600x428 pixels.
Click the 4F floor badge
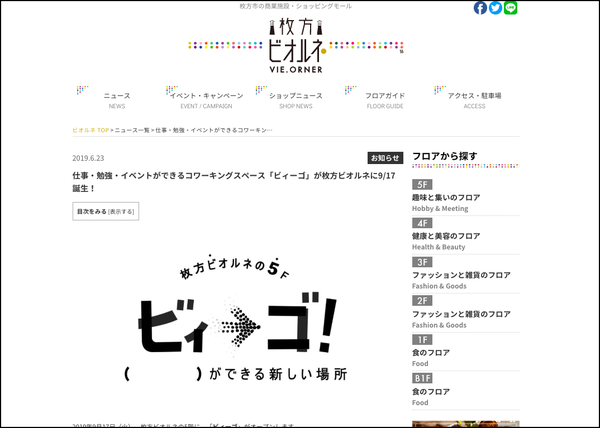pos(422,224)
